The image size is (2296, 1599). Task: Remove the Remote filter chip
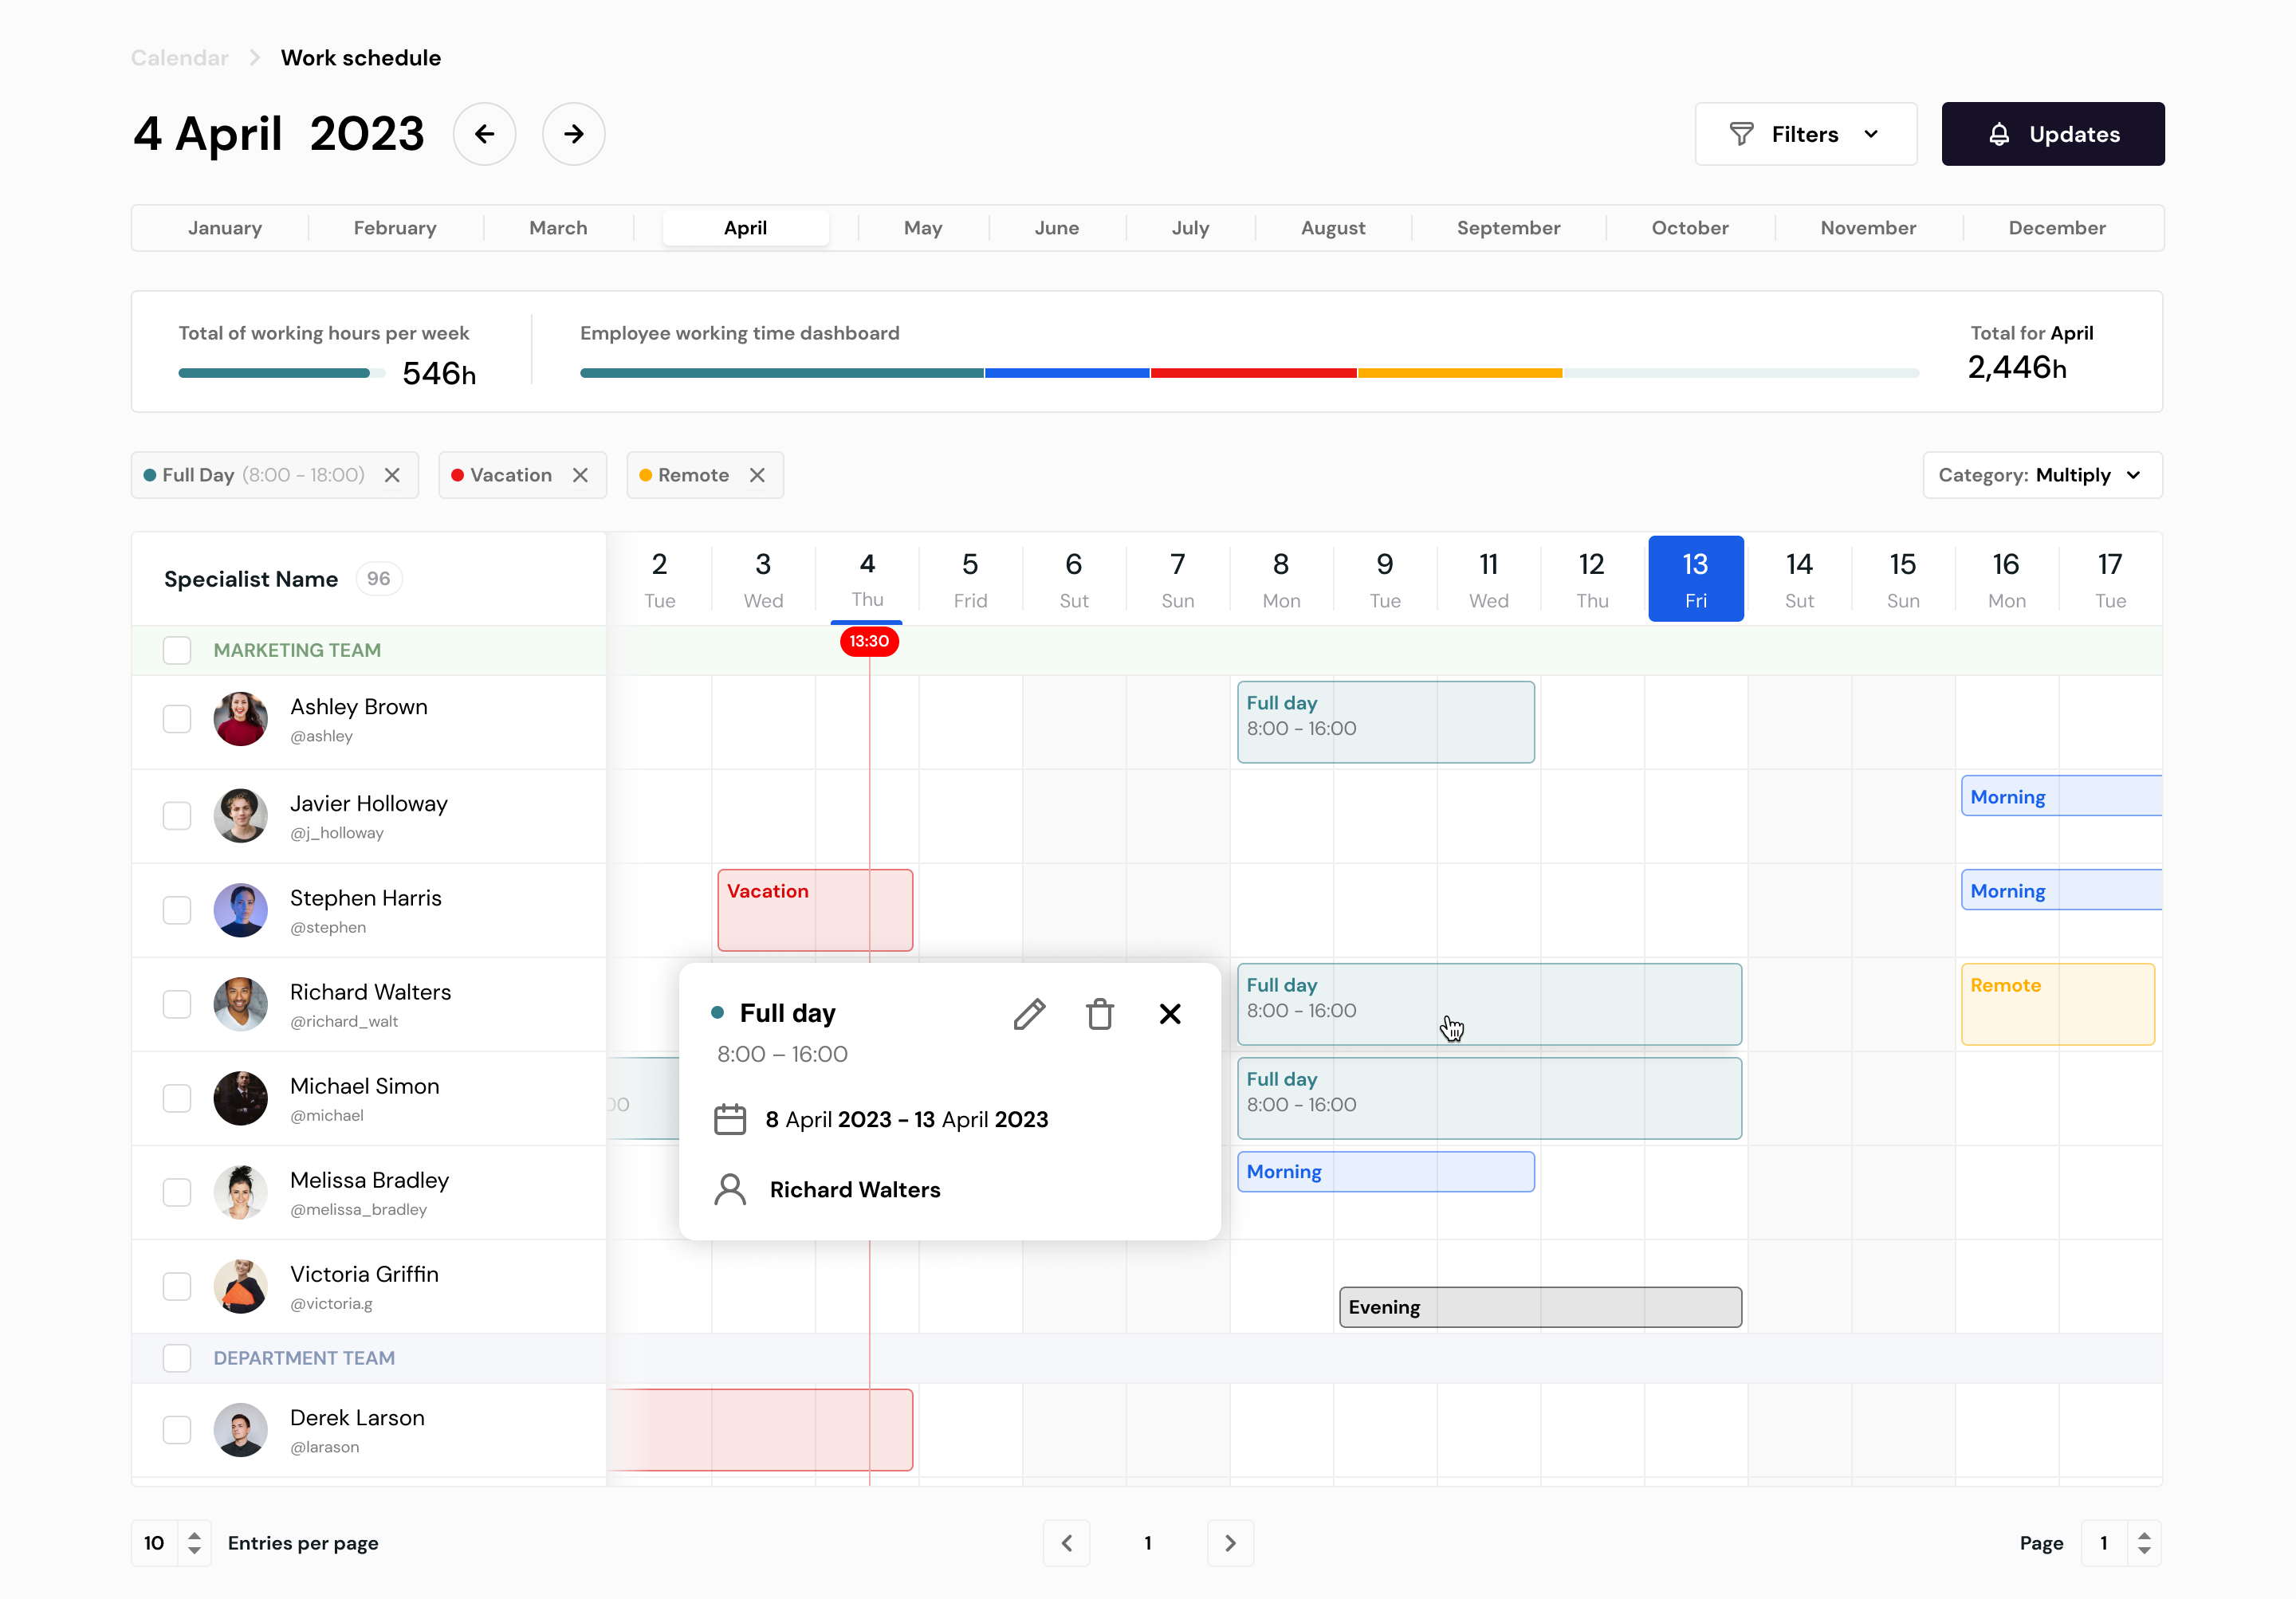point(757,475)
